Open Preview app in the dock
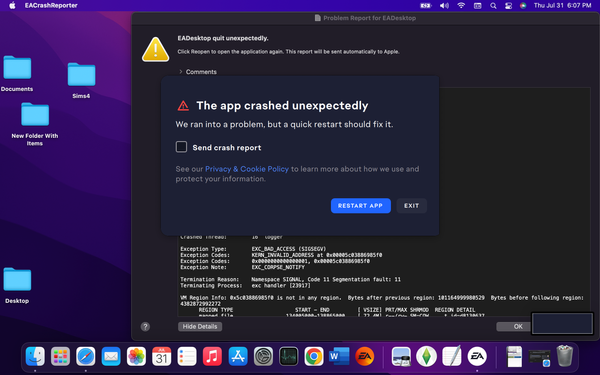Viewport: 600px width, 375px height. coord(401,356)
